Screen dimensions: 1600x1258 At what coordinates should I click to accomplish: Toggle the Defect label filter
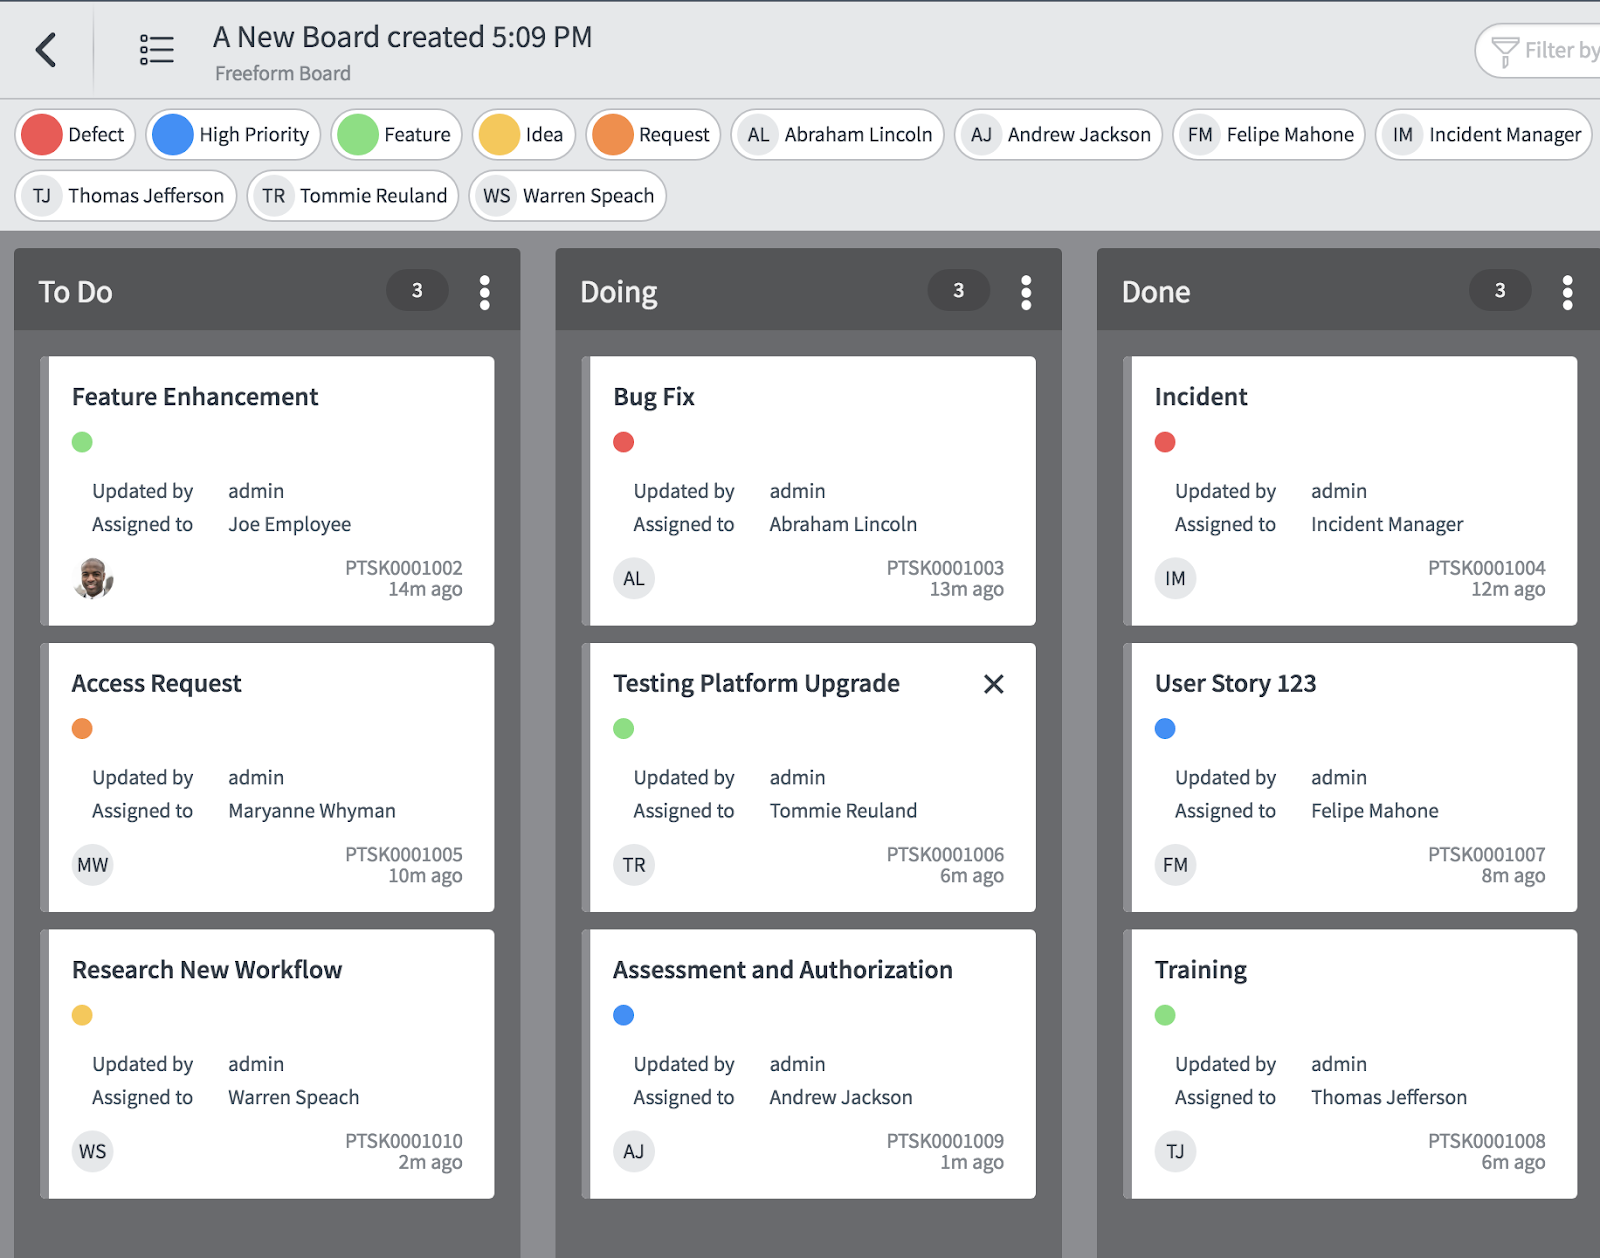coord(75,135)
